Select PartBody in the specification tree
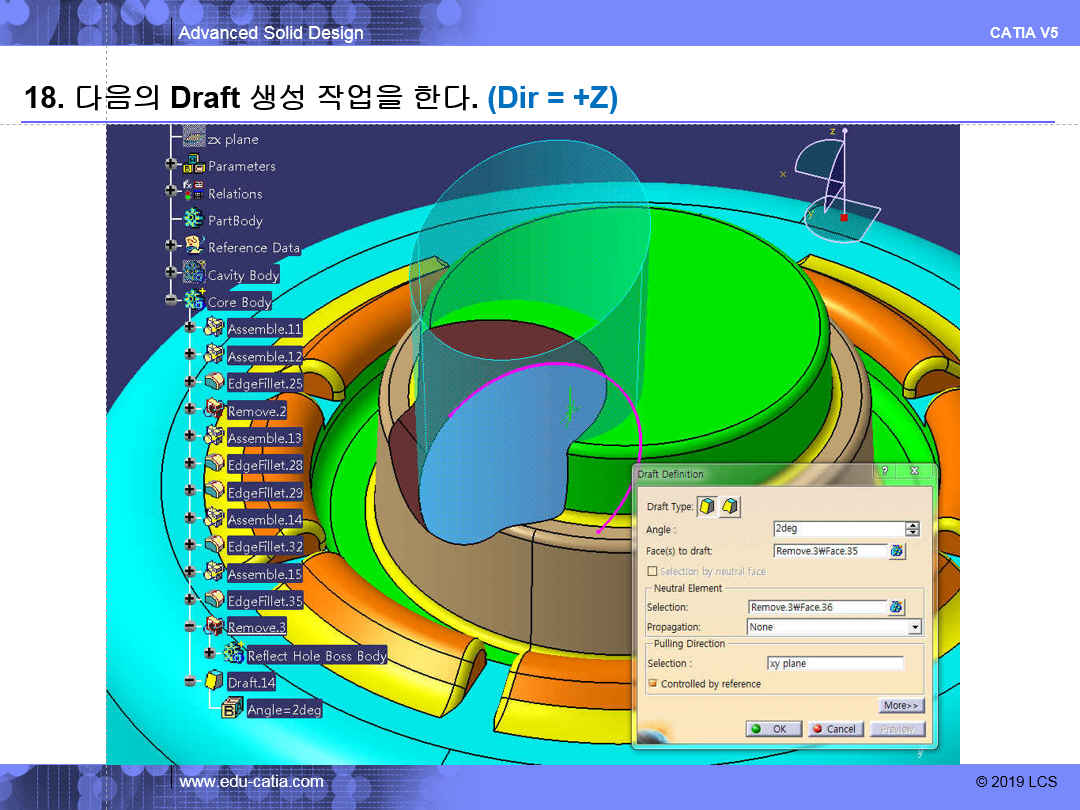Image resolution: width=1080 pixels, height=810 pixels. [x=234, y=220]
